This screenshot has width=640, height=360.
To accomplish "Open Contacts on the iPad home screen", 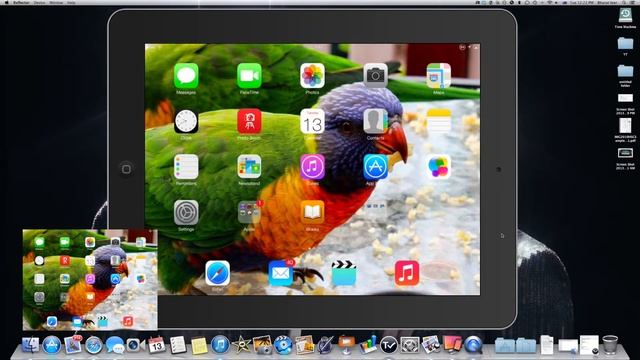I will [x=376, y=121].
